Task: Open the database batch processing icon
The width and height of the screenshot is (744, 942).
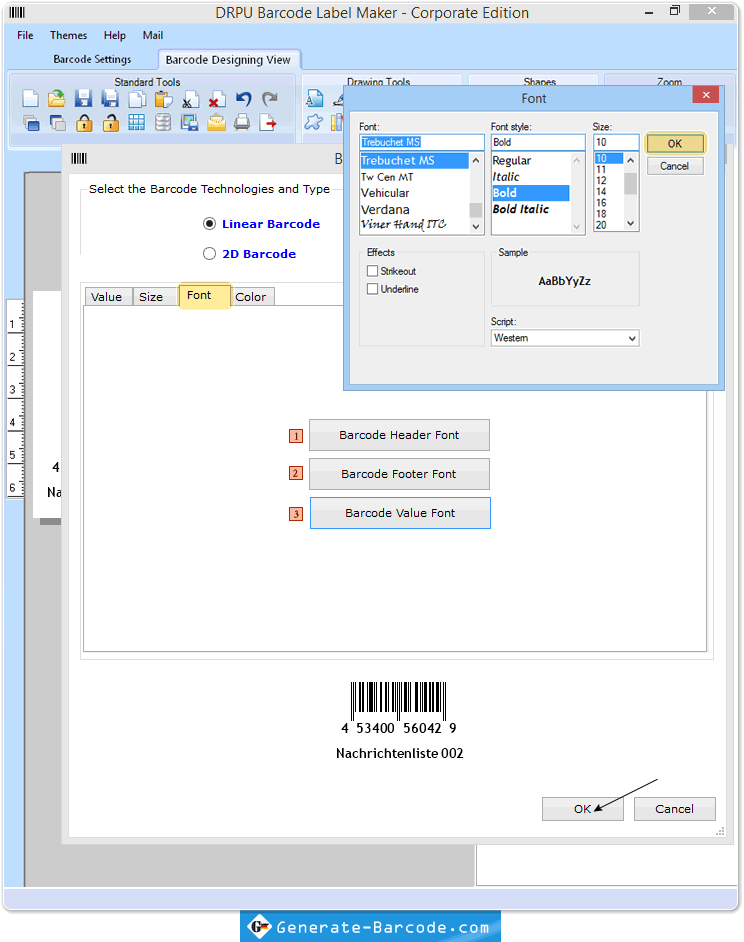Action: coord(163,123)
